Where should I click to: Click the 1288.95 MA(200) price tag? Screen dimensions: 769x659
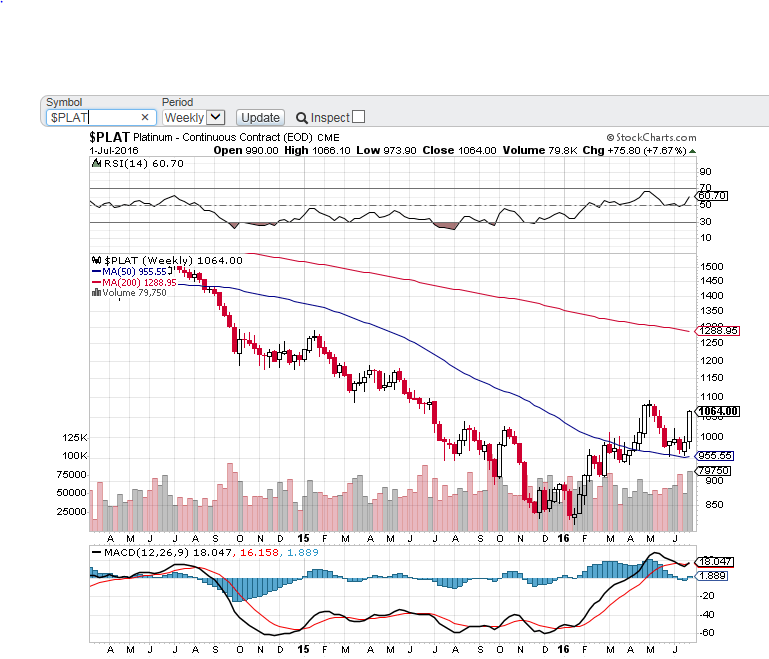click(x=718, y=331)
